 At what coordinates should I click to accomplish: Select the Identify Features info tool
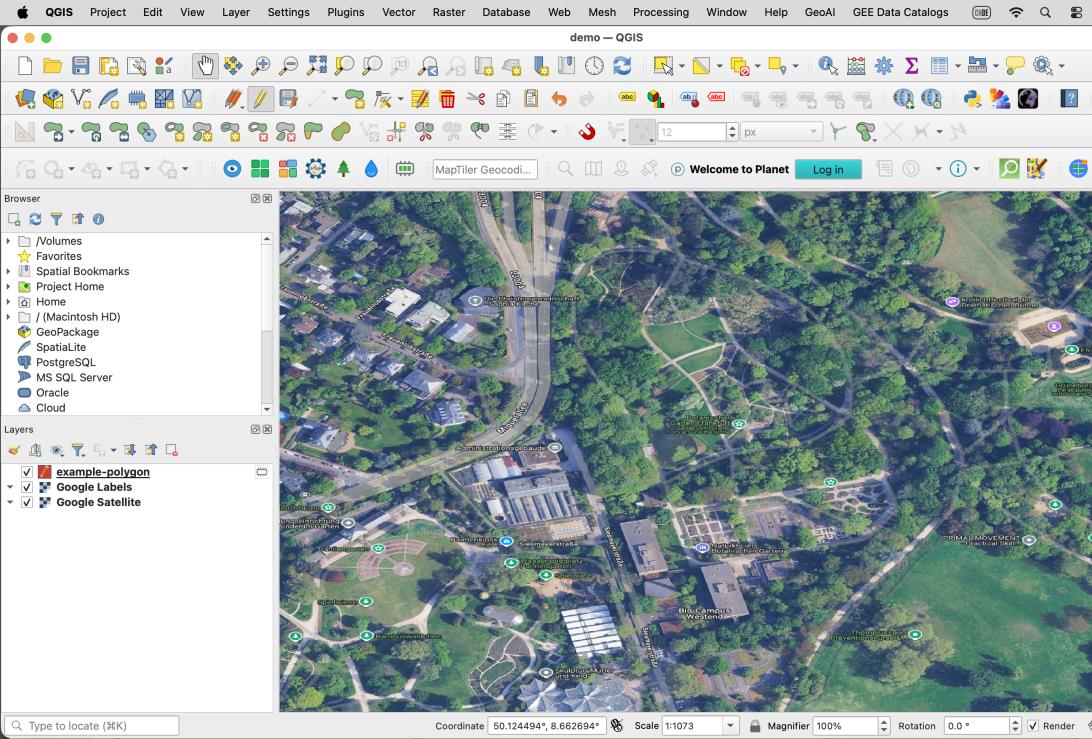click(x=827, y=66)
